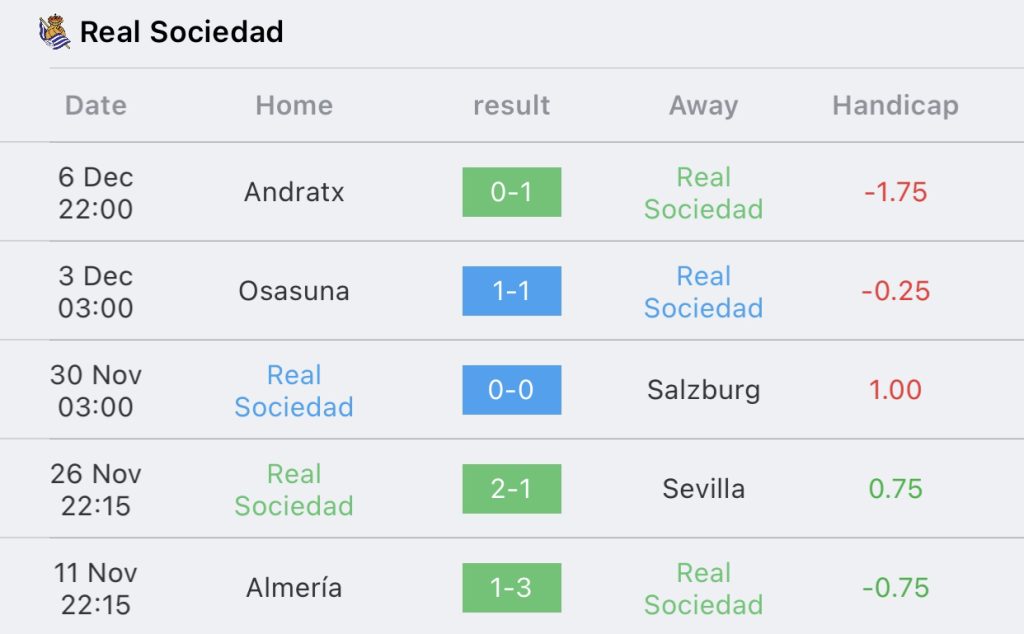Click the -1.75 handicap value

click(x=895, y=192)
